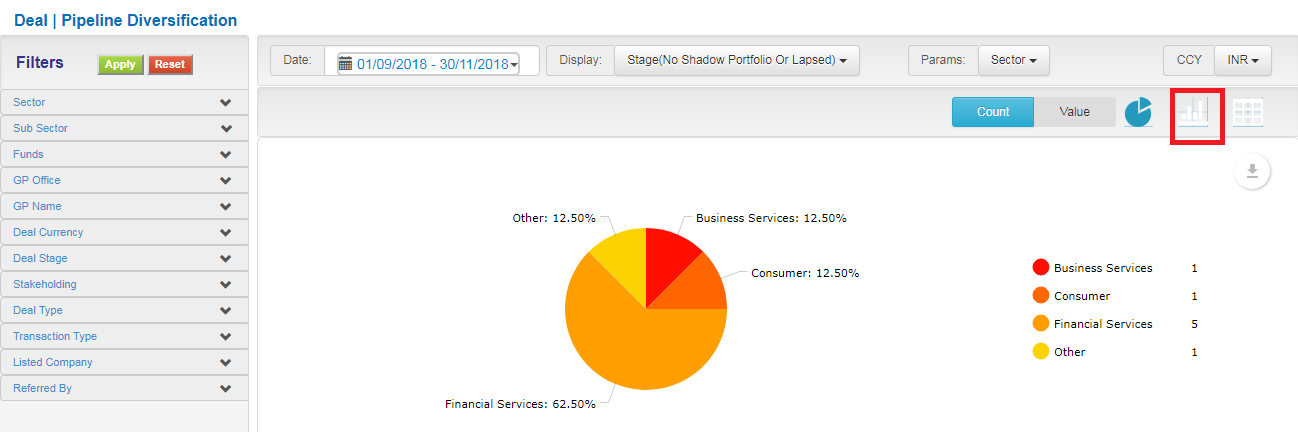Download the chart using the download icon
The image size is (1298, 432).
point(1252,171)
